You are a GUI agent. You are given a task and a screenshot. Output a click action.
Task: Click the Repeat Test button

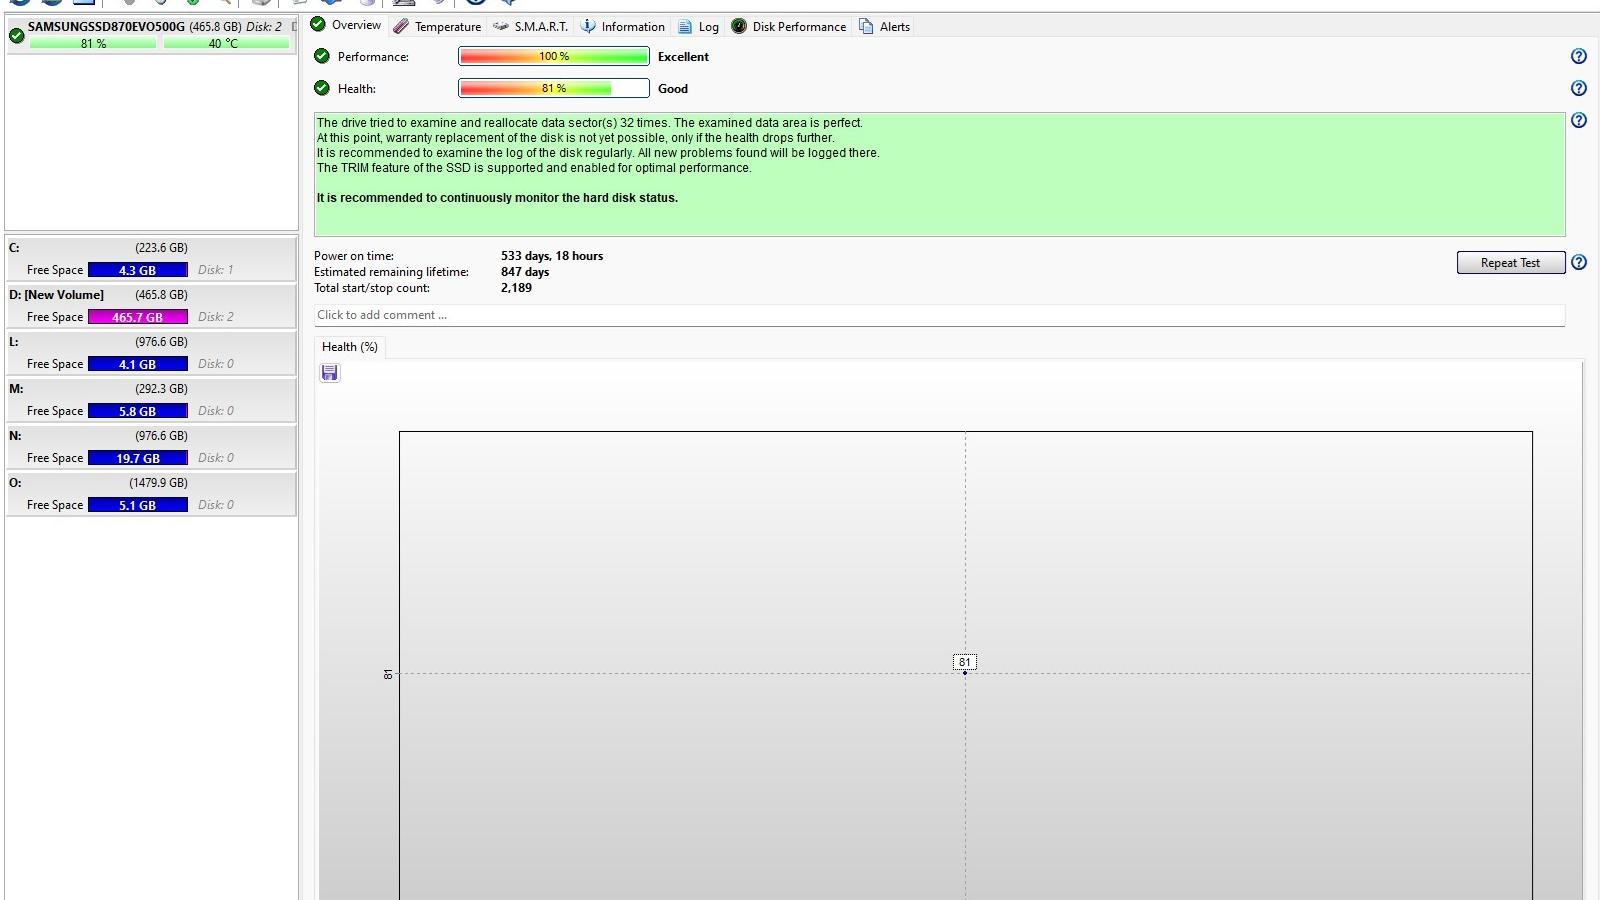click(x=1510, y=263)
